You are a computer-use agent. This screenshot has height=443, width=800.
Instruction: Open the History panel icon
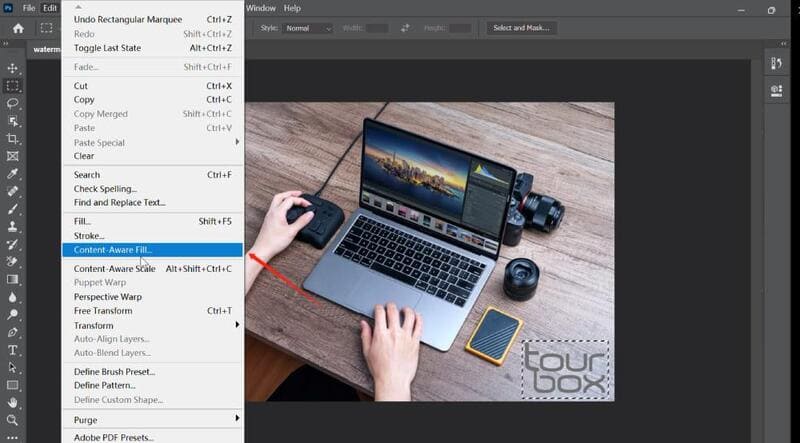tap(777, 63)
